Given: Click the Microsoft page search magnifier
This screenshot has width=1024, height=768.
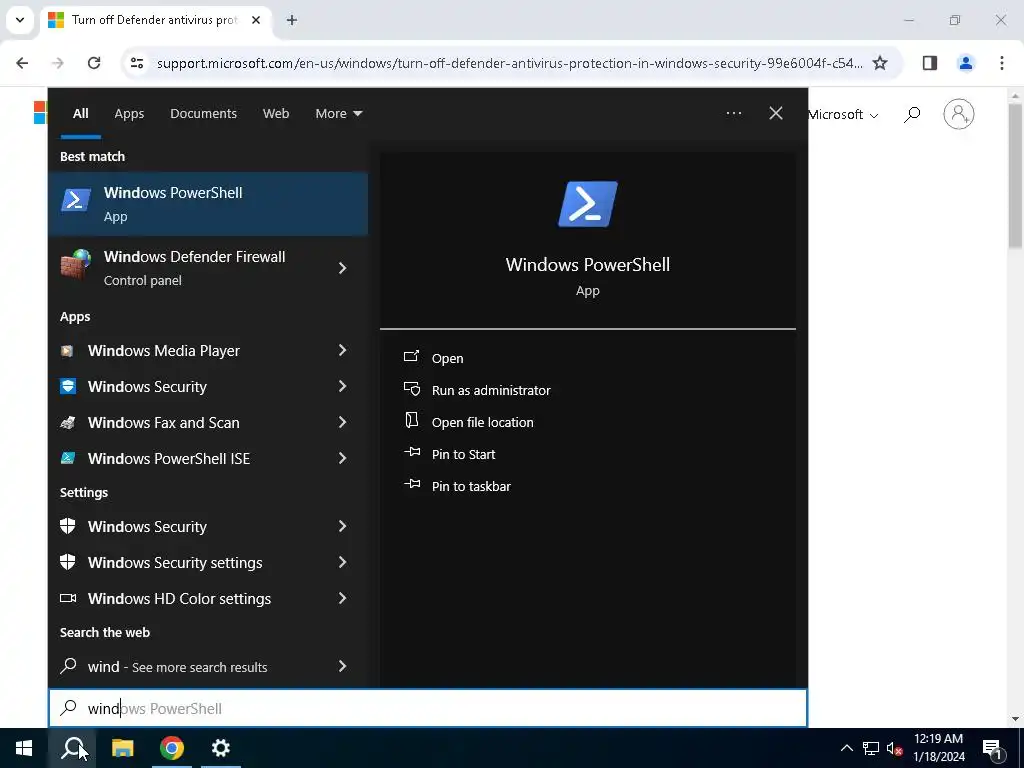Looking at the screenshot, I should (912, 114).
